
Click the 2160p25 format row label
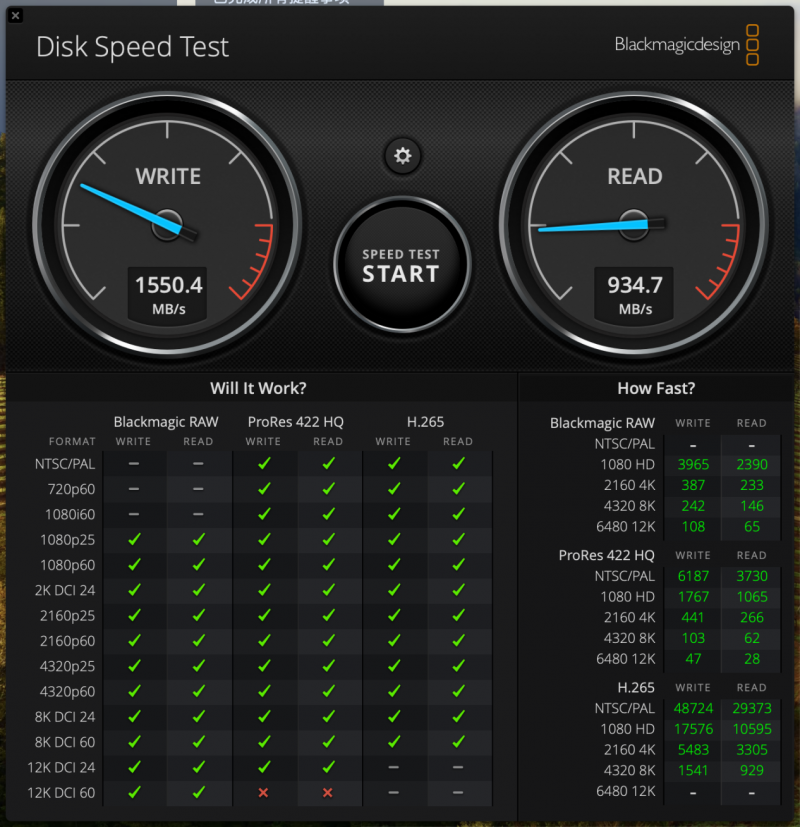68,616
